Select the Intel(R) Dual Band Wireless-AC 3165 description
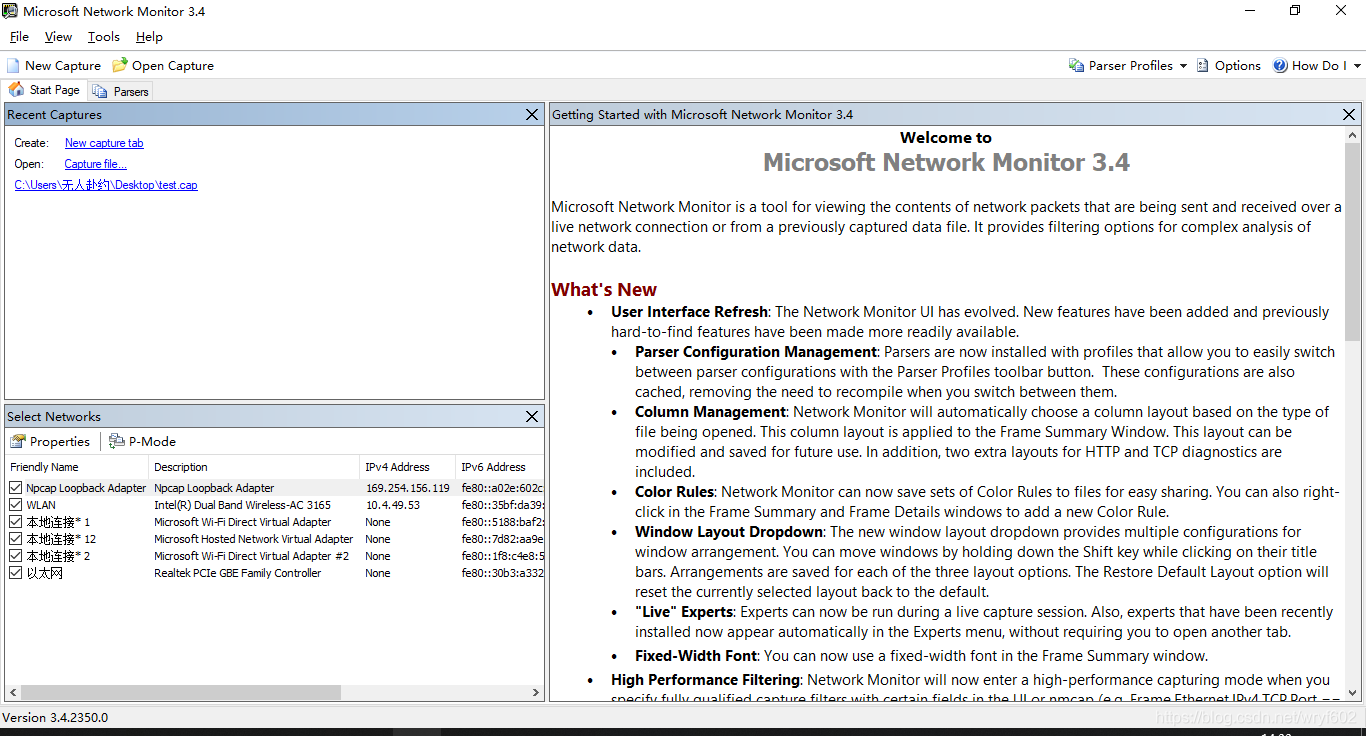The width and height of the screenshot is (1366, 736). (x=242, y=505)
